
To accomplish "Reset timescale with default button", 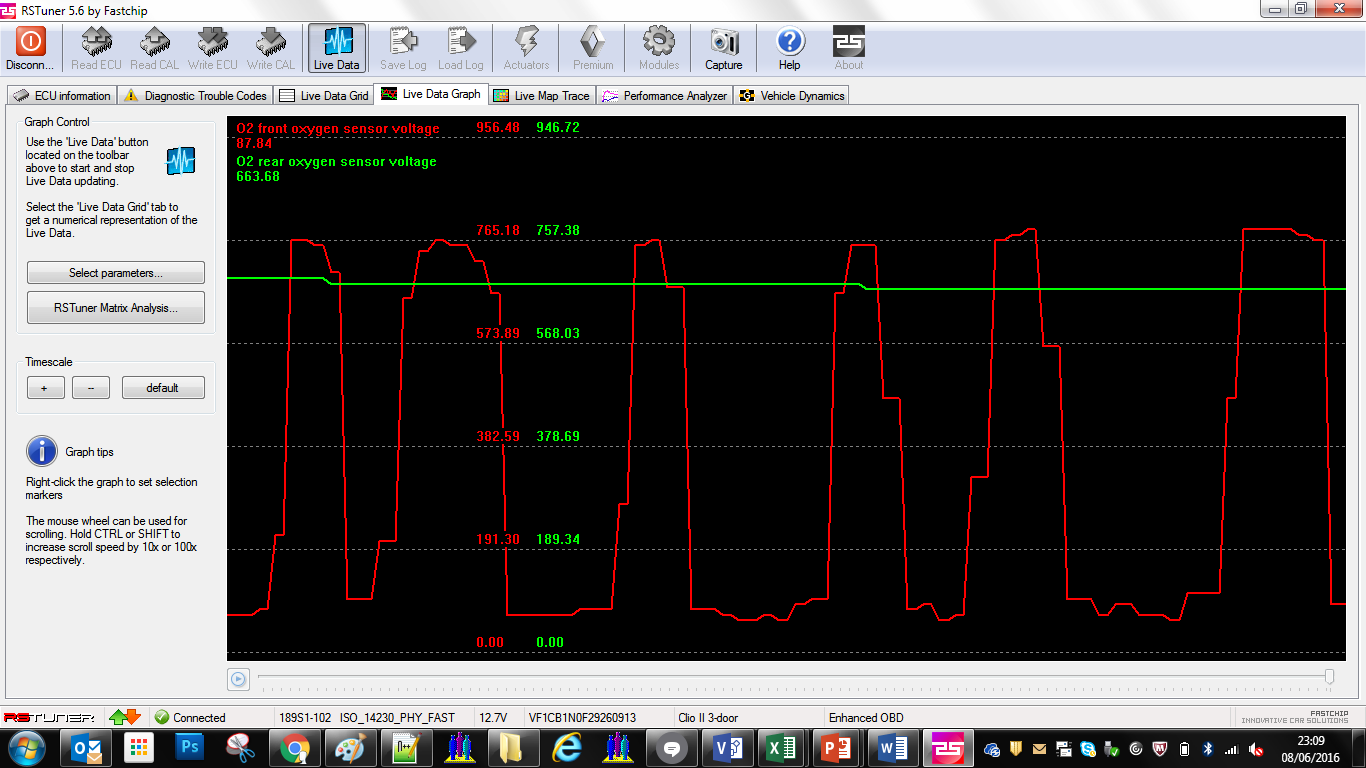I will tap(162, 388).
